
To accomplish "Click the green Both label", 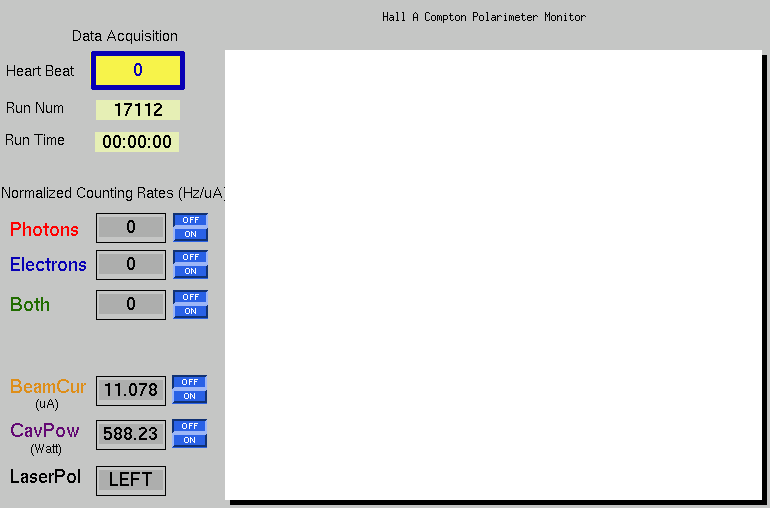I will click(30, 305).
